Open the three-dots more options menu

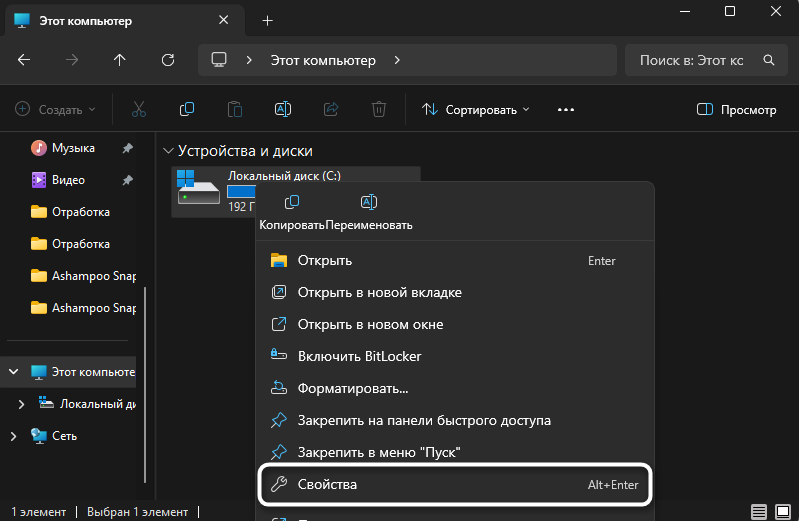566,109
